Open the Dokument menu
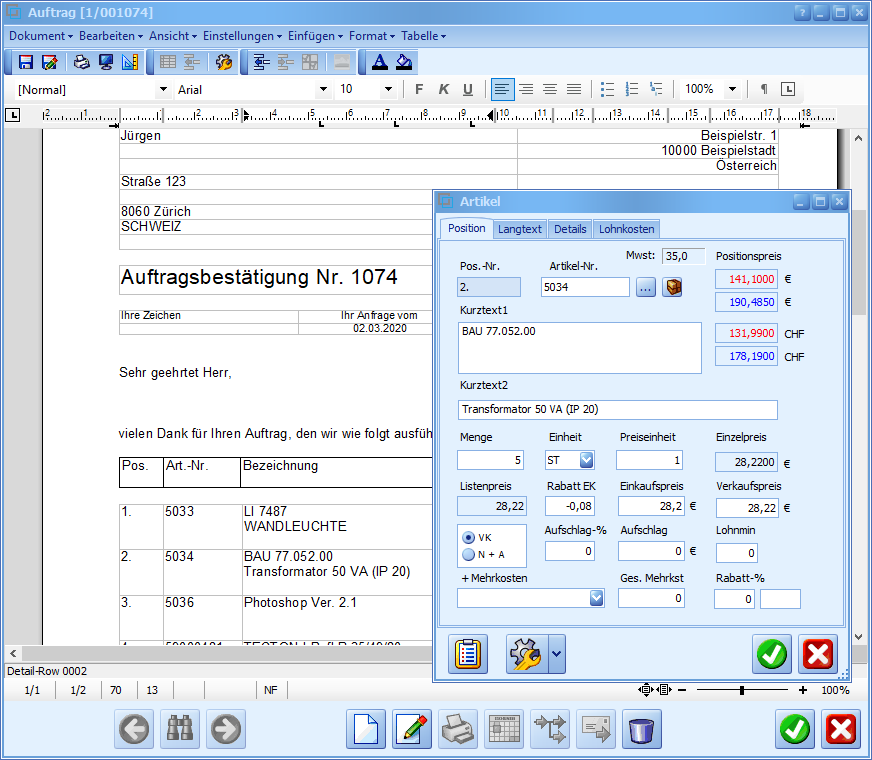Image resolution: width=872 pixels, height=760 pixels. point(41,36)
